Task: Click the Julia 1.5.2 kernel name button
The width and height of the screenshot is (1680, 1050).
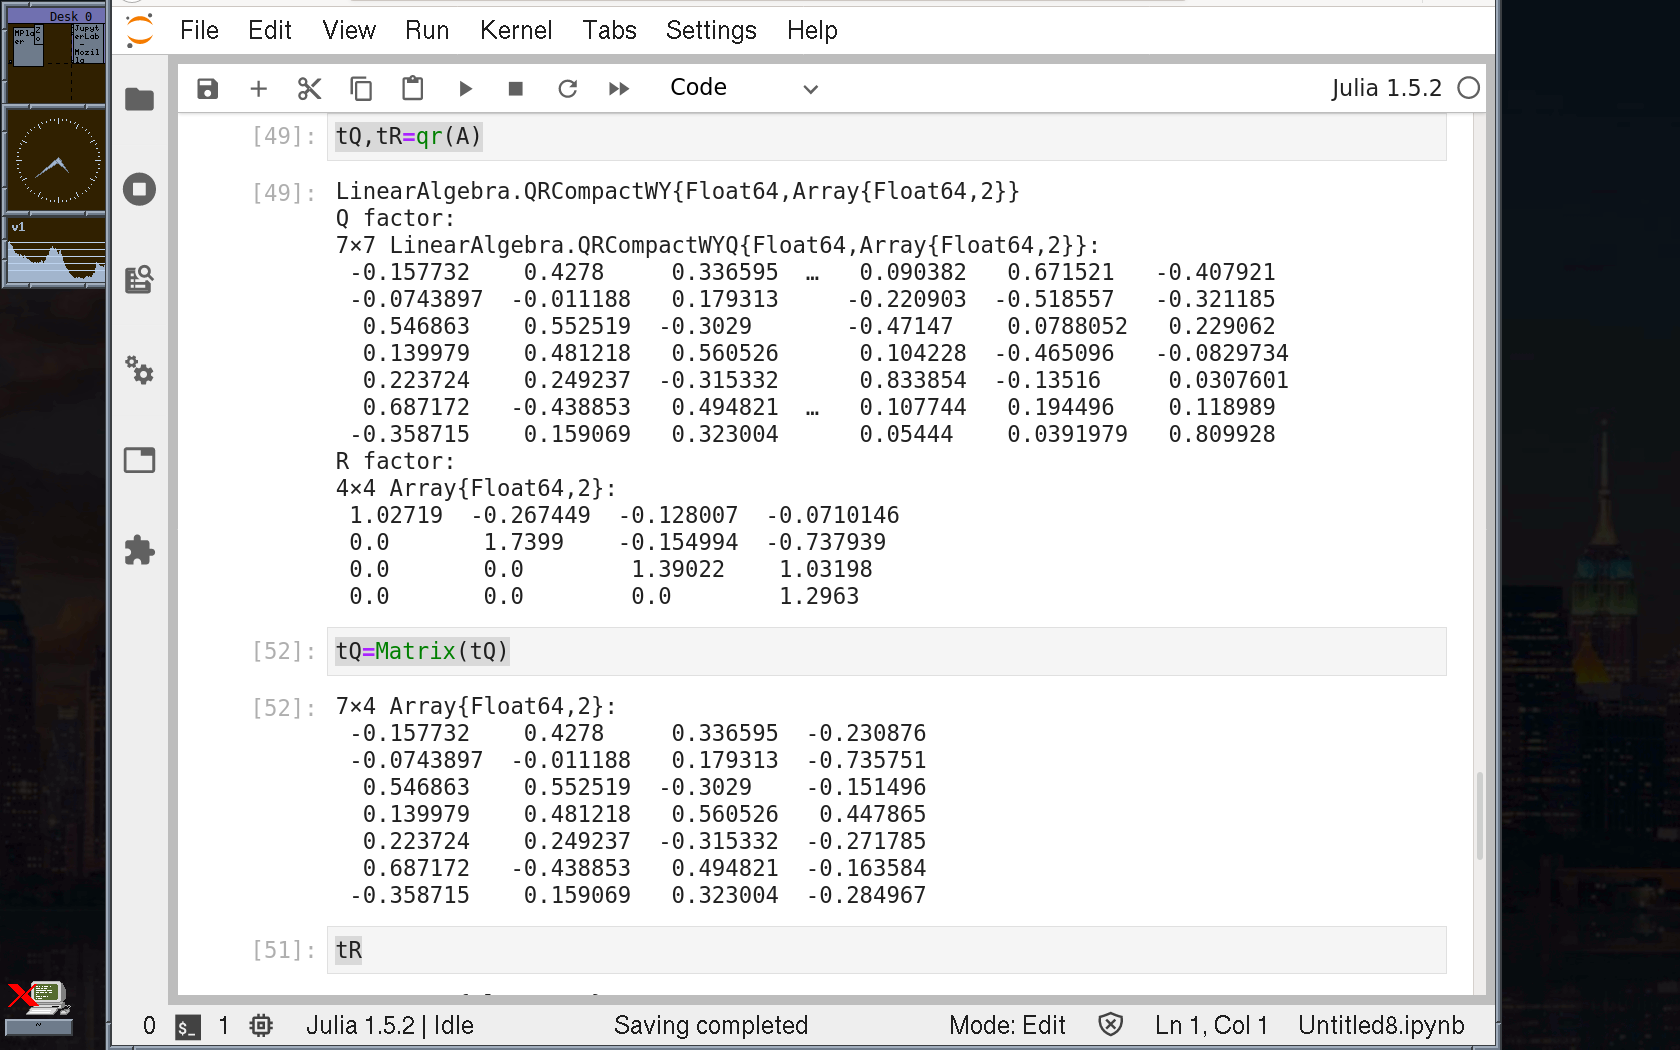Action: (x=1386, y=88)
